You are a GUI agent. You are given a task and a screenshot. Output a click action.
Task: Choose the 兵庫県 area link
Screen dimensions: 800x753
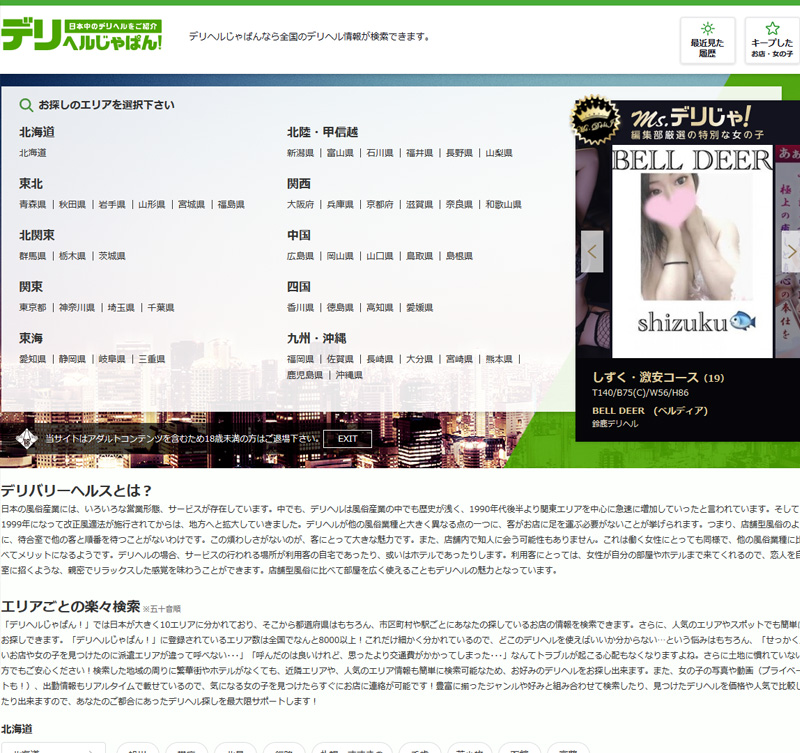[x=340, y=205]
